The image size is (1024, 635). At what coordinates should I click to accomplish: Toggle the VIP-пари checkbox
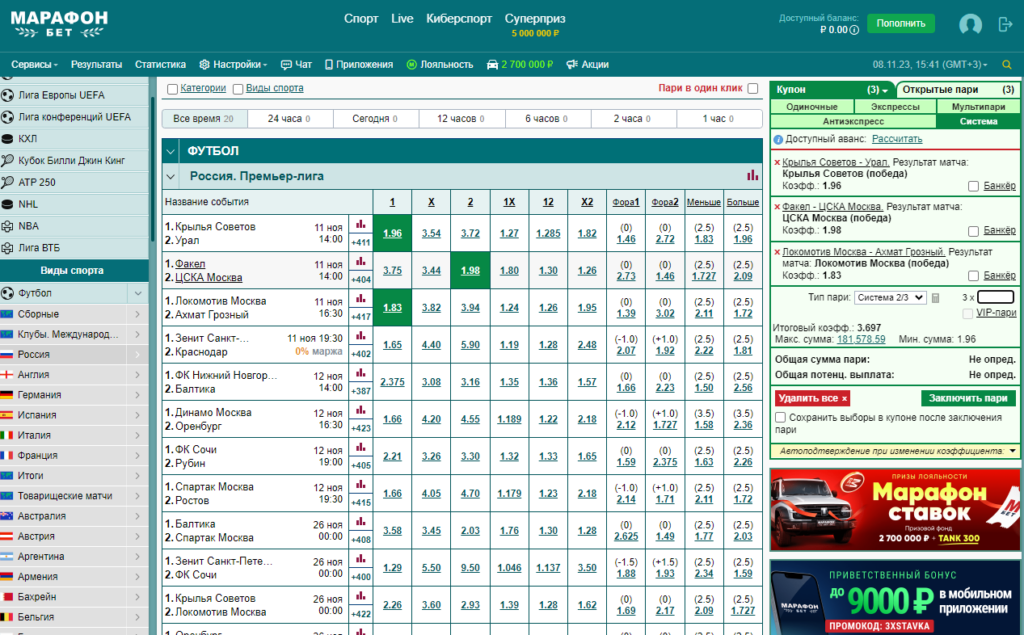(968, 314)
